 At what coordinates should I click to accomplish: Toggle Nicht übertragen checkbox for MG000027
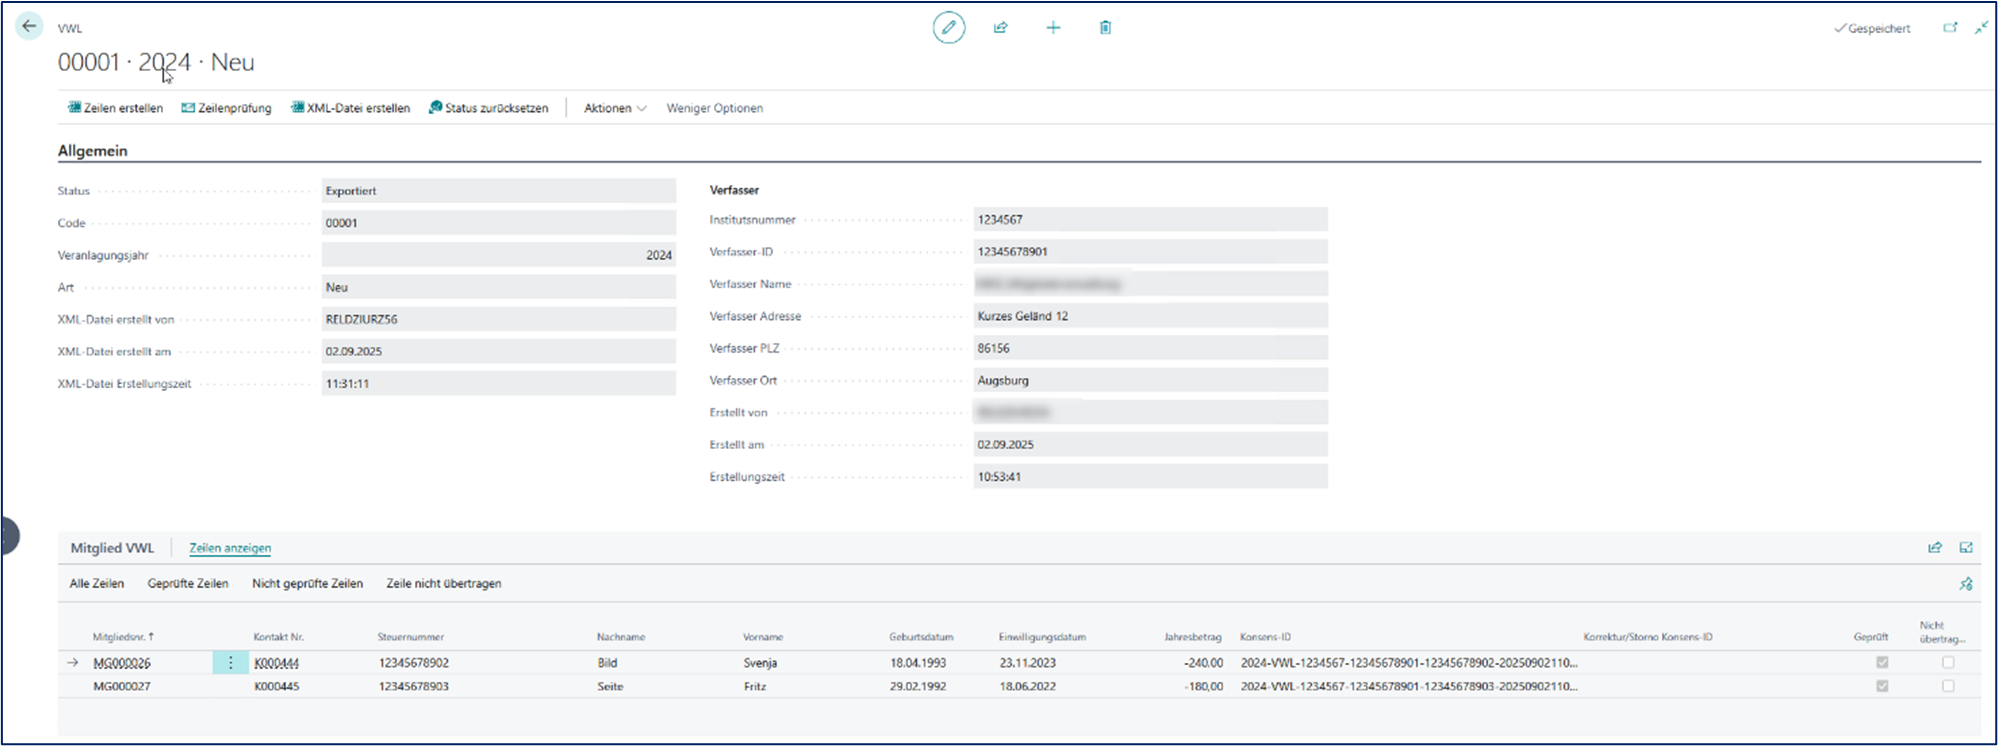point(1948,686)
